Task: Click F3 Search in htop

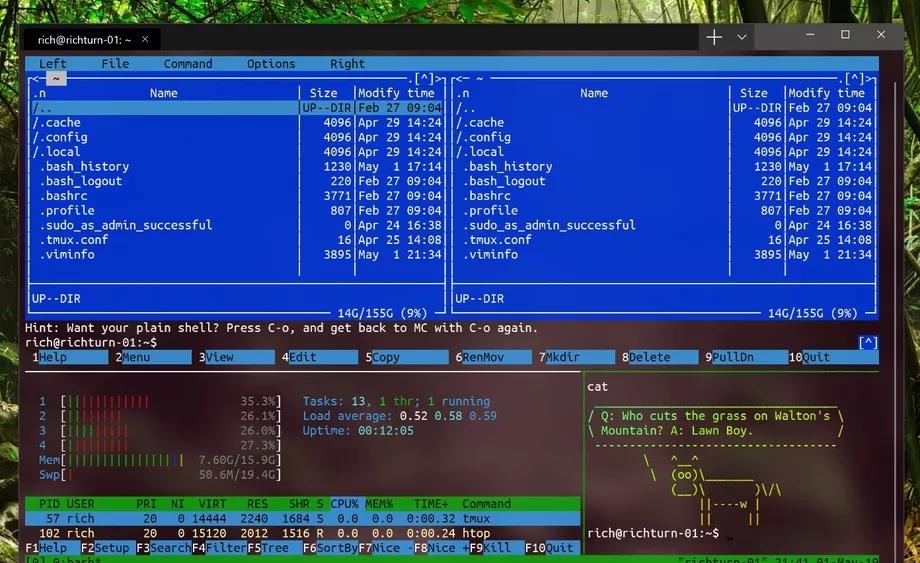Action: (164, 548)
